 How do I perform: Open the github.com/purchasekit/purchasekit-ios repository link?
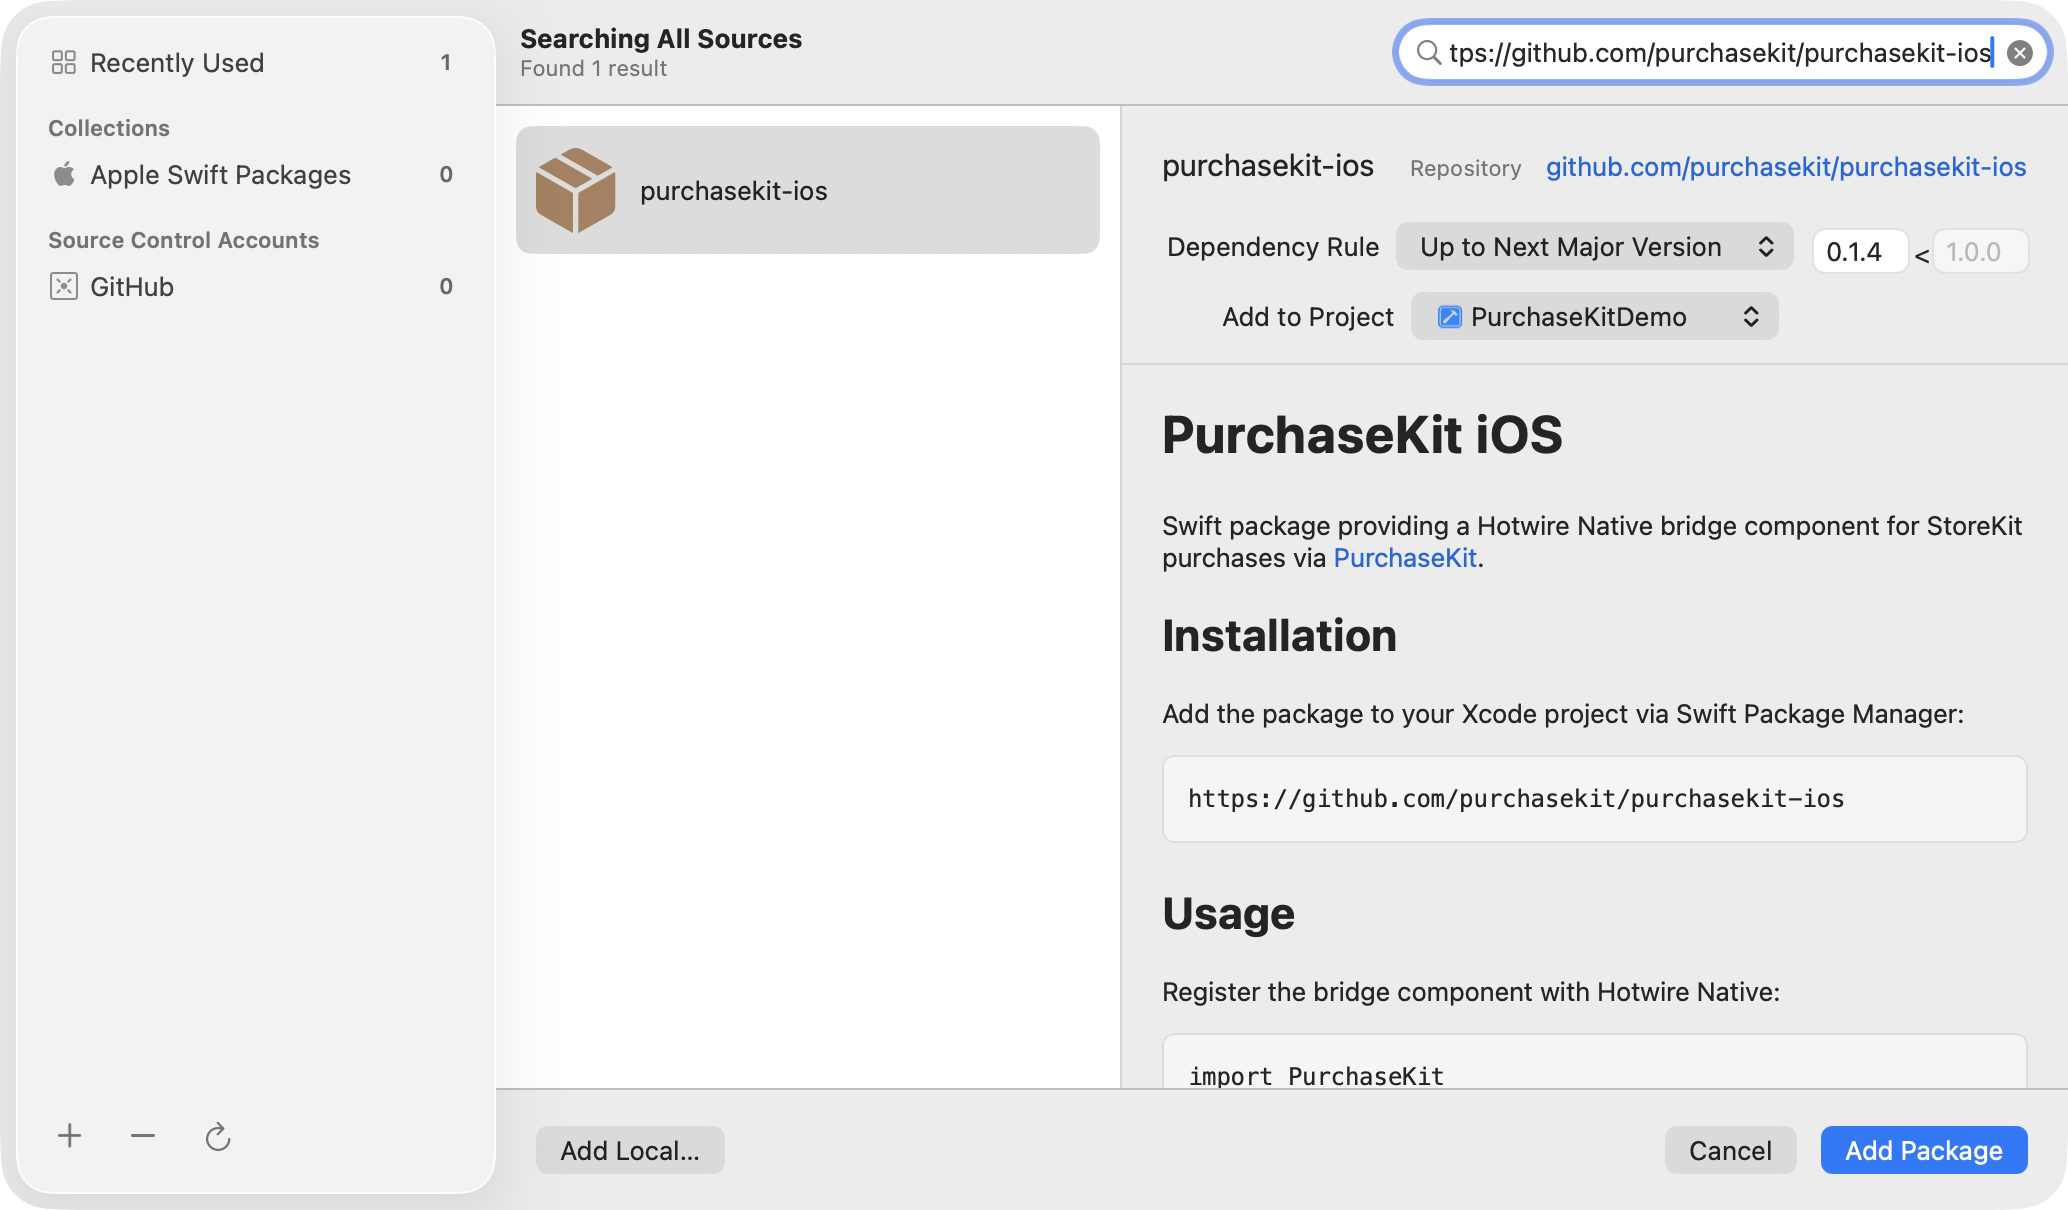pos(1786,167)
